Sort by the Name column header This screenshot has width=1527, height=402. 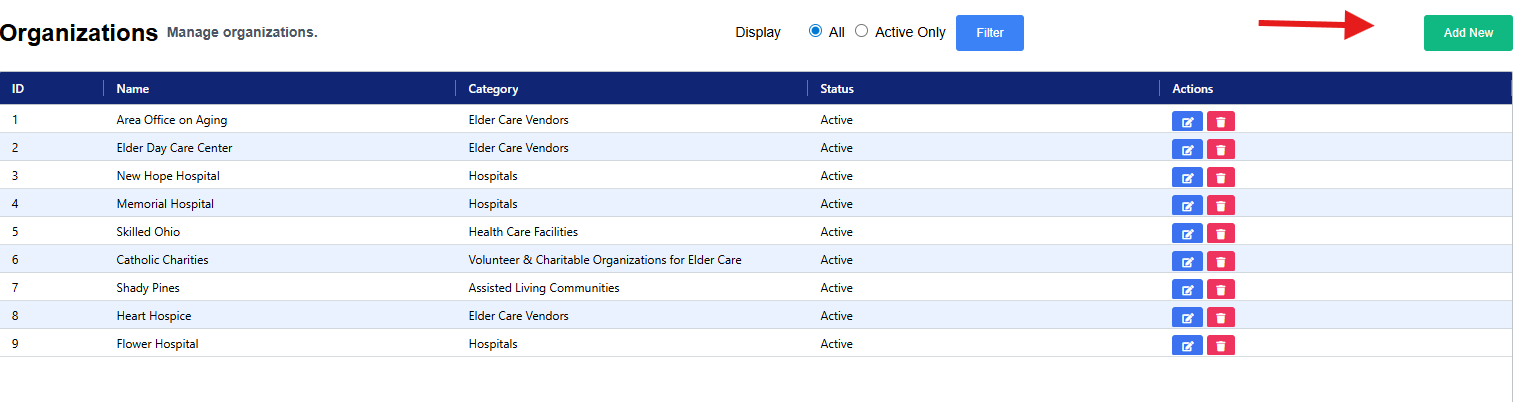[x=133, y=89]
